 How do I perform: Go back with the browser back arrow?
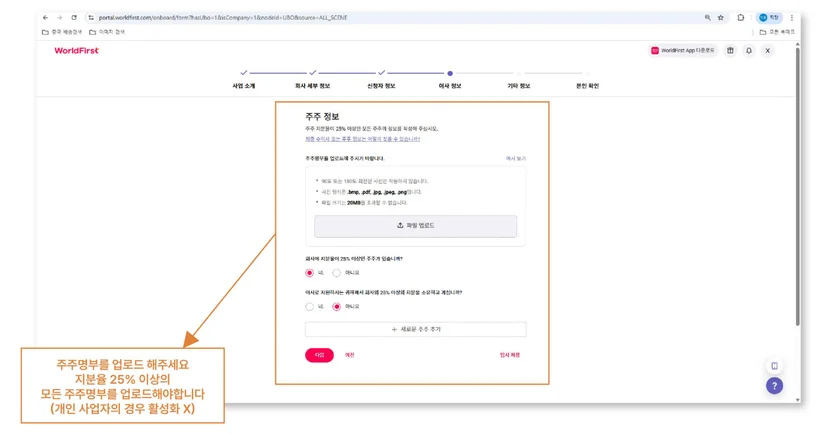45,17
